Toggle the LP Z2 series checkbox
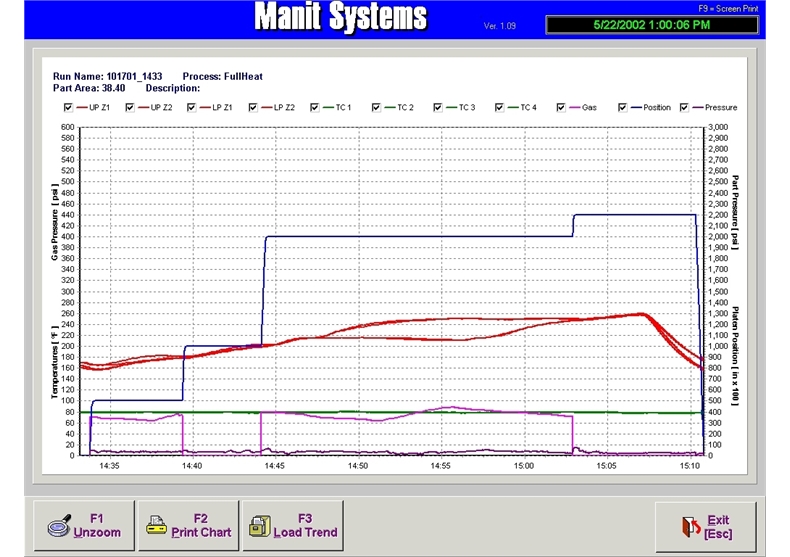 (253, 107)
